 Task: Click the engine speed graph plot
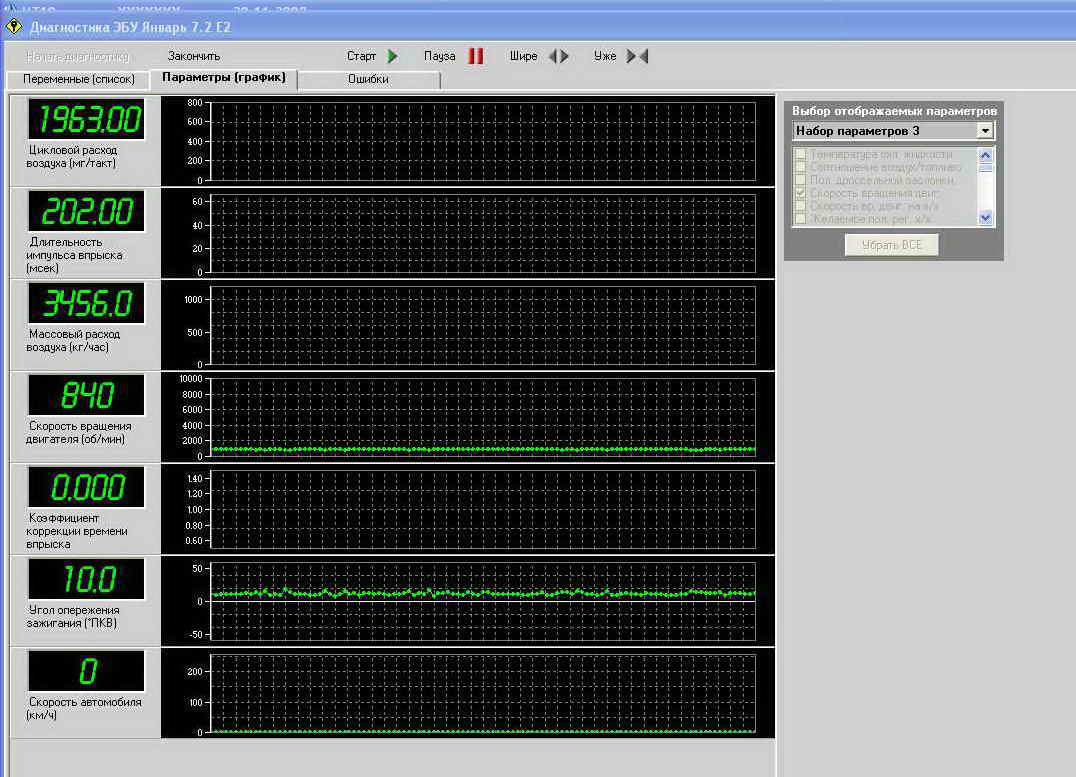[x=483, y=417]
